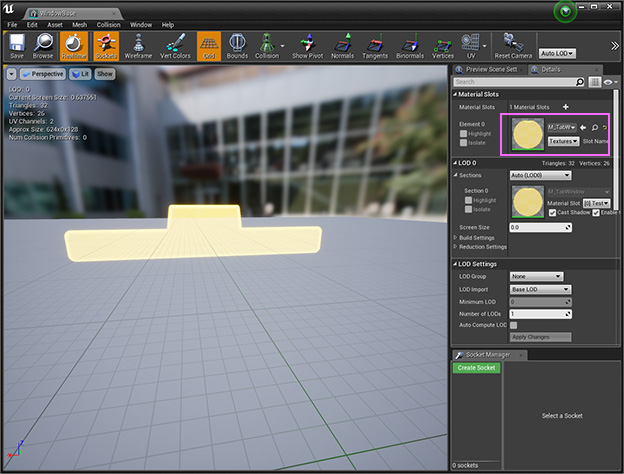Open the File menu
This screenshot has height=474, width=624.
tap(12, 25)
